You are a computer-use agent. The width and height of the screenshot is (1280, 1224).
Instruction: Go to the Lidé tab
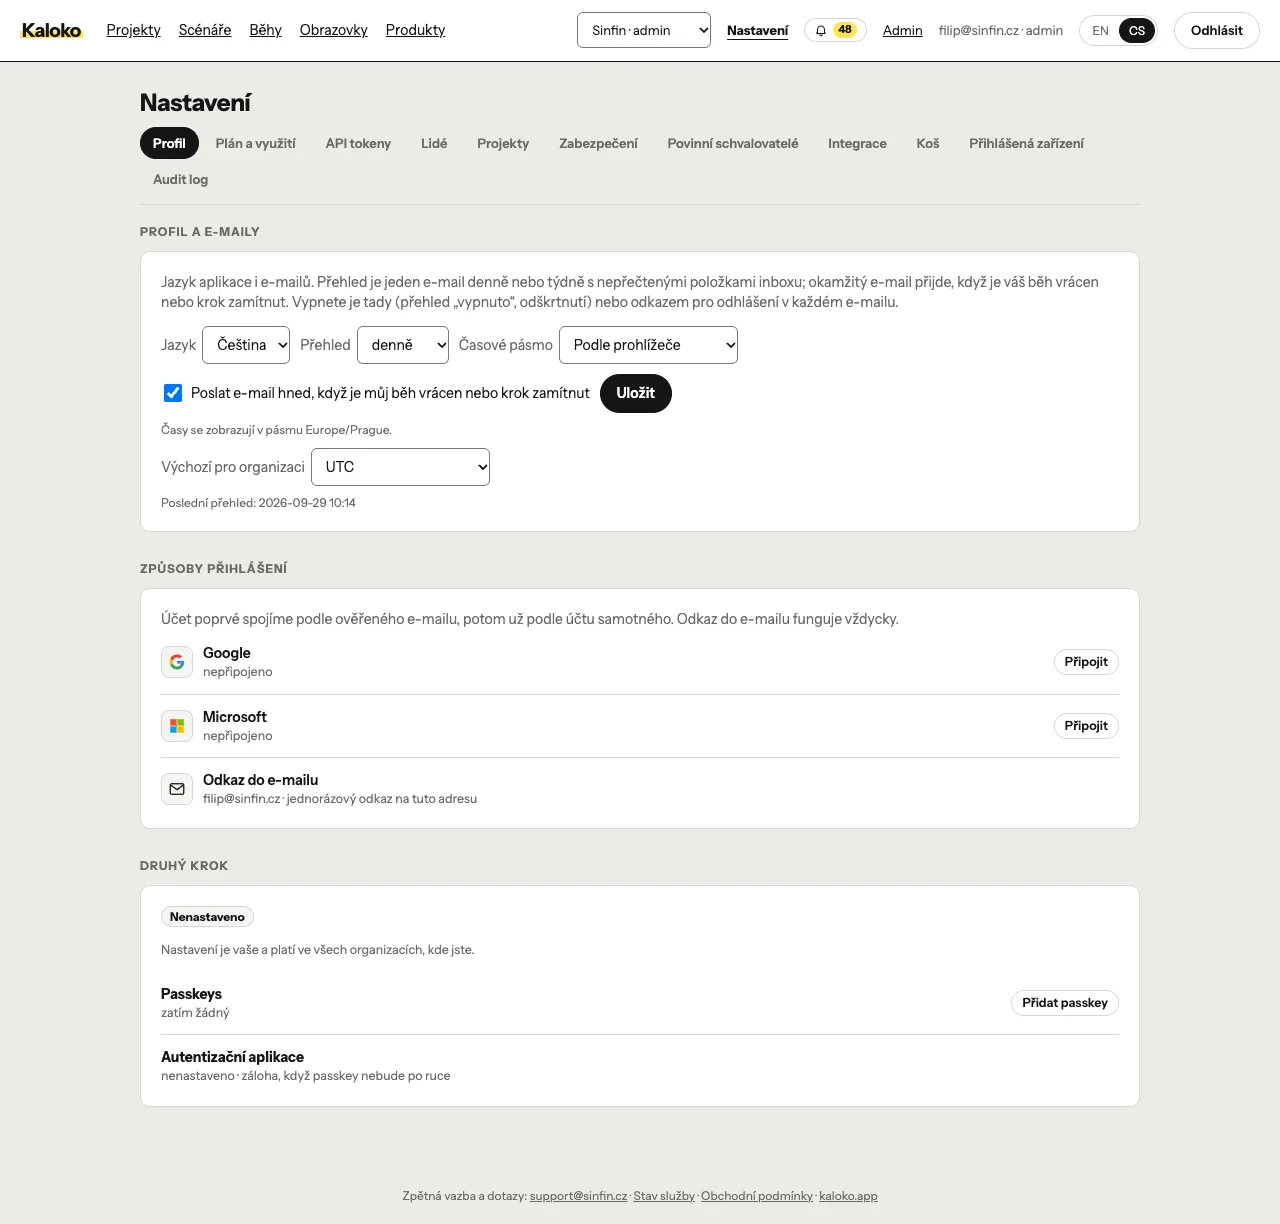[x=434, y=143]
